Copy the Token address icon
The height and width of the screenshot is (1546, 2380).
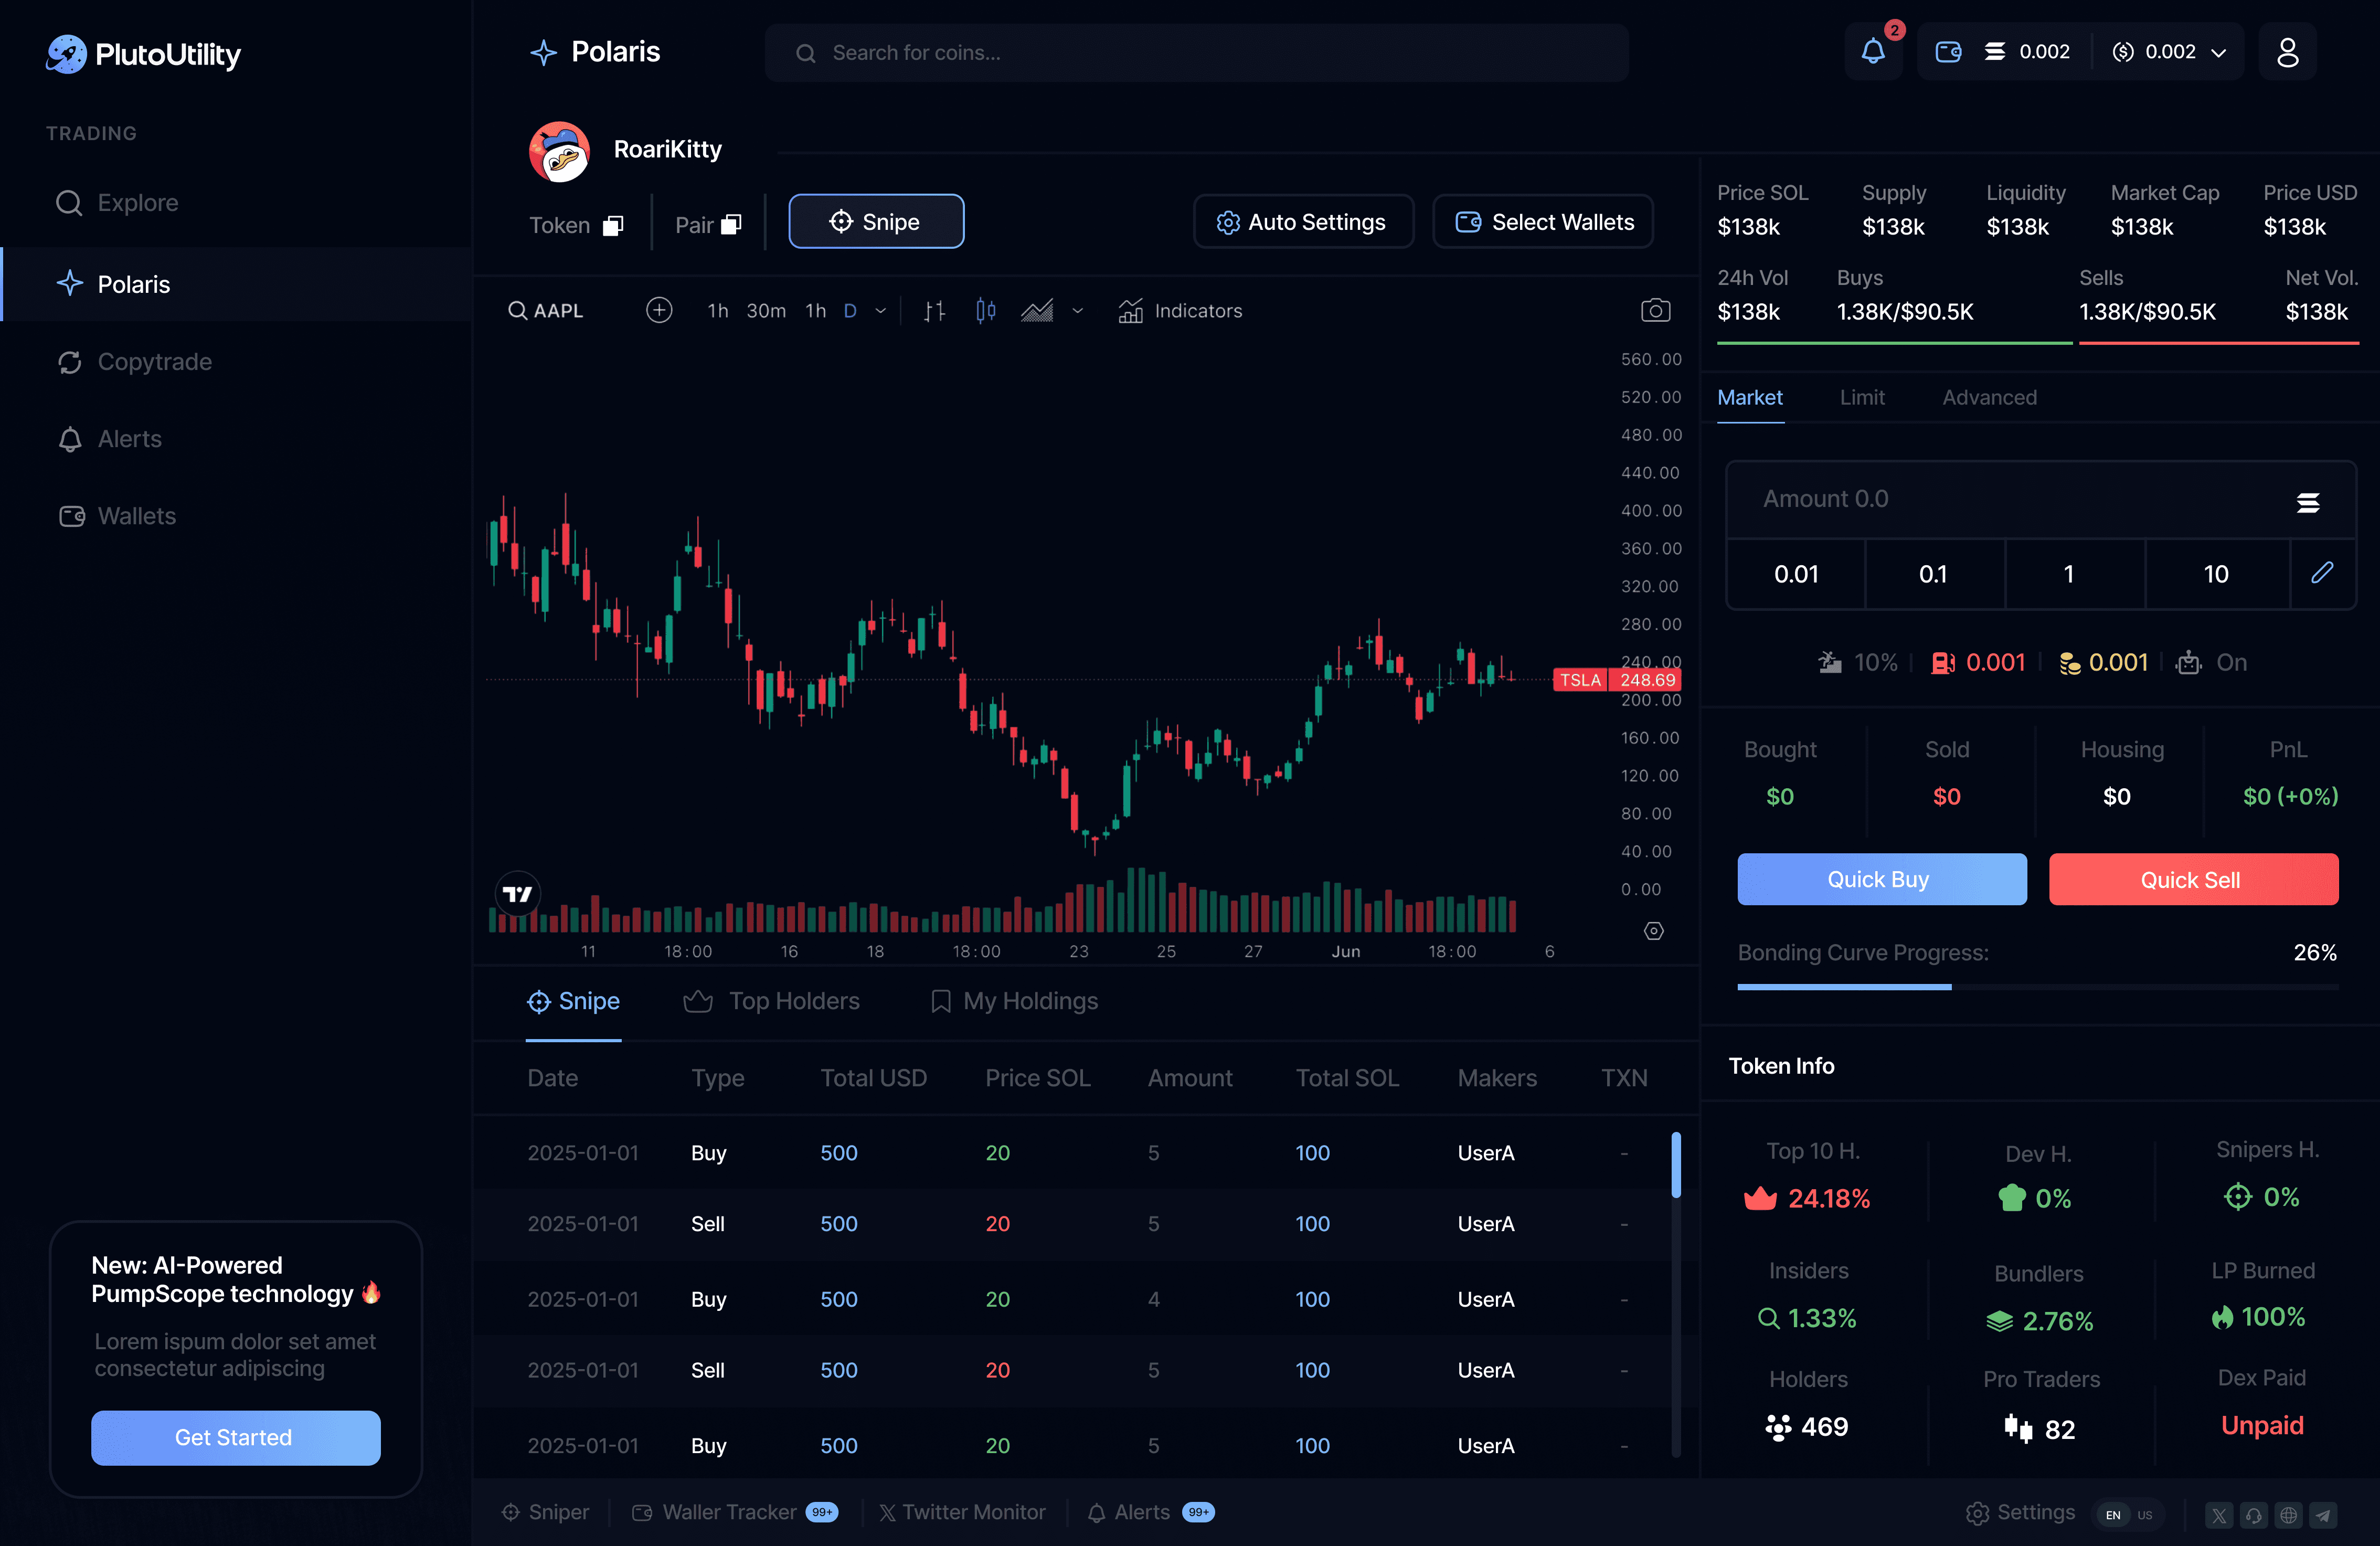[x=613, y=226]
